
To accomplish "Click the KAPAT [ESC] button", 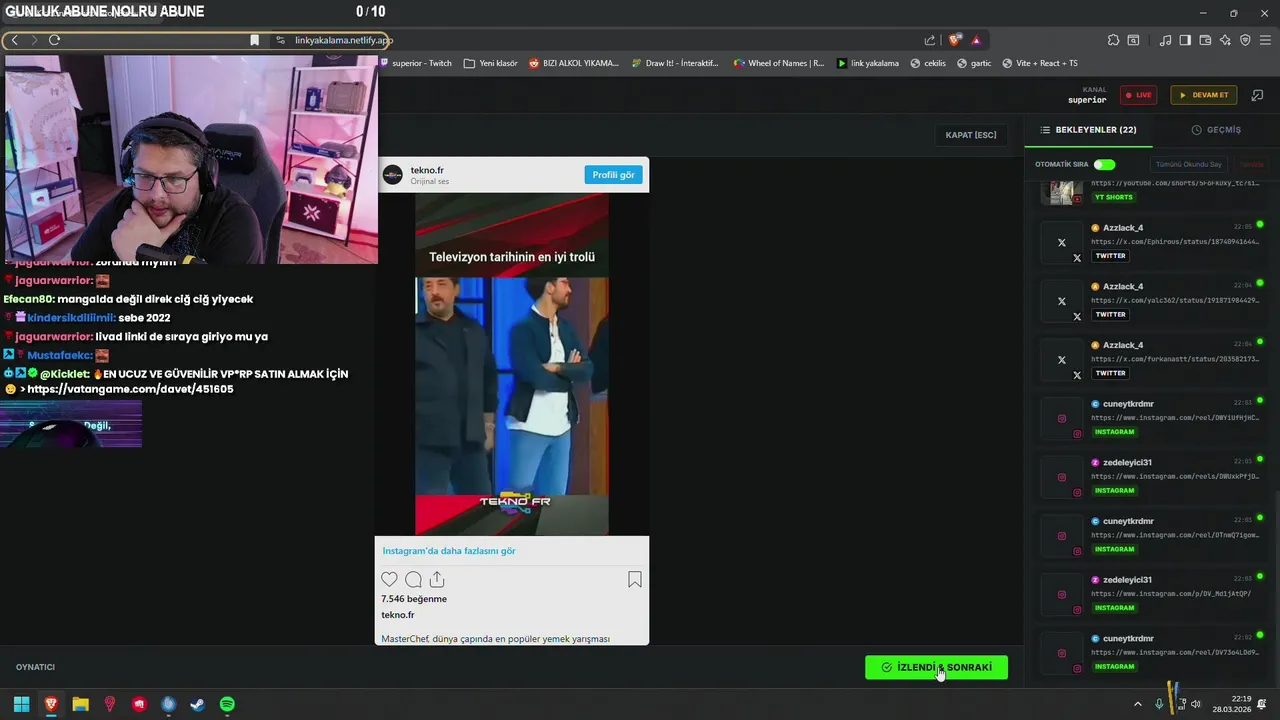I will point(971,135).
